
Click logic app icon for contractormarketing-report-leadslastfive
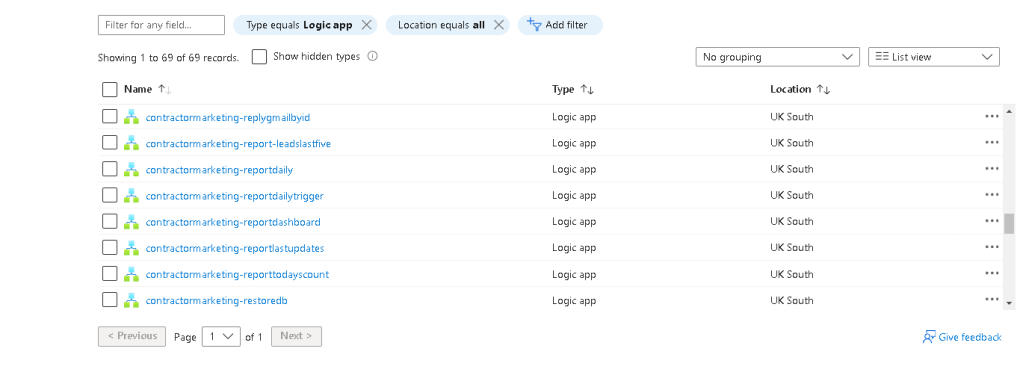coord(131,143)
